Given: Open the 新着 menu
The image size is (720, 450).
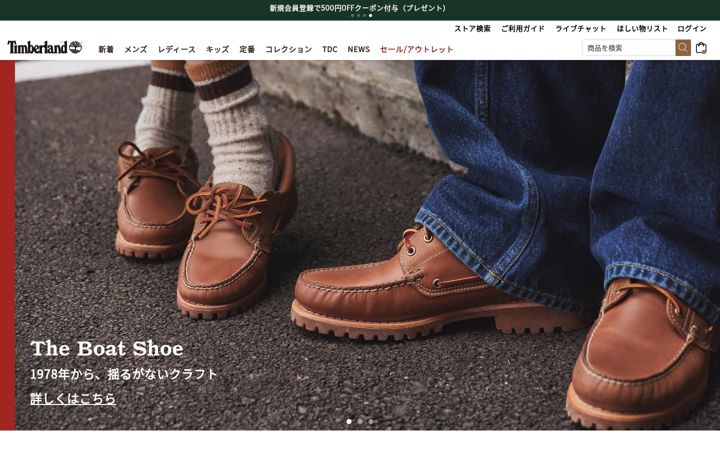Looking at the screenshot, I should [x=106, y=49].
